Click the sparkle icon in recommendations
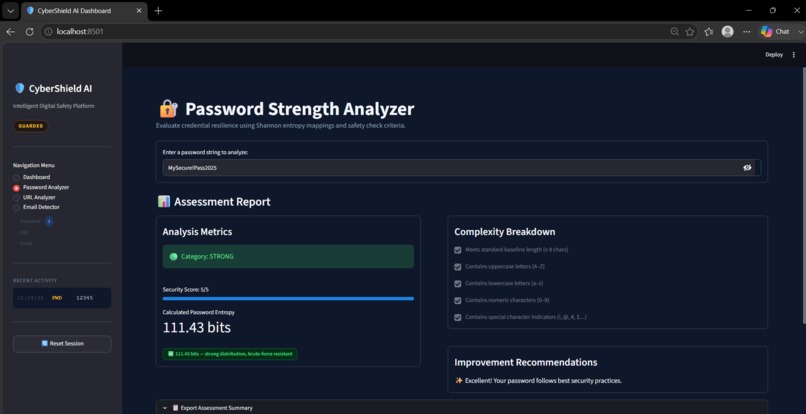The width and height of the screenshot is (806, 414). pos(459,381)
